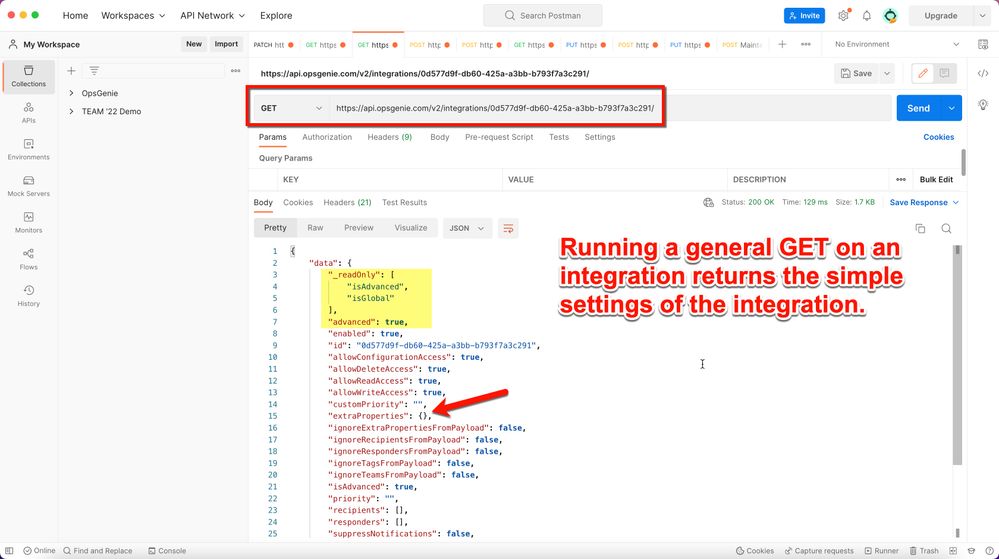The height and width of the screenshot is (559, 999).
Task: Open the APIs sidebar panel
Action: click(x=29, y=113)
